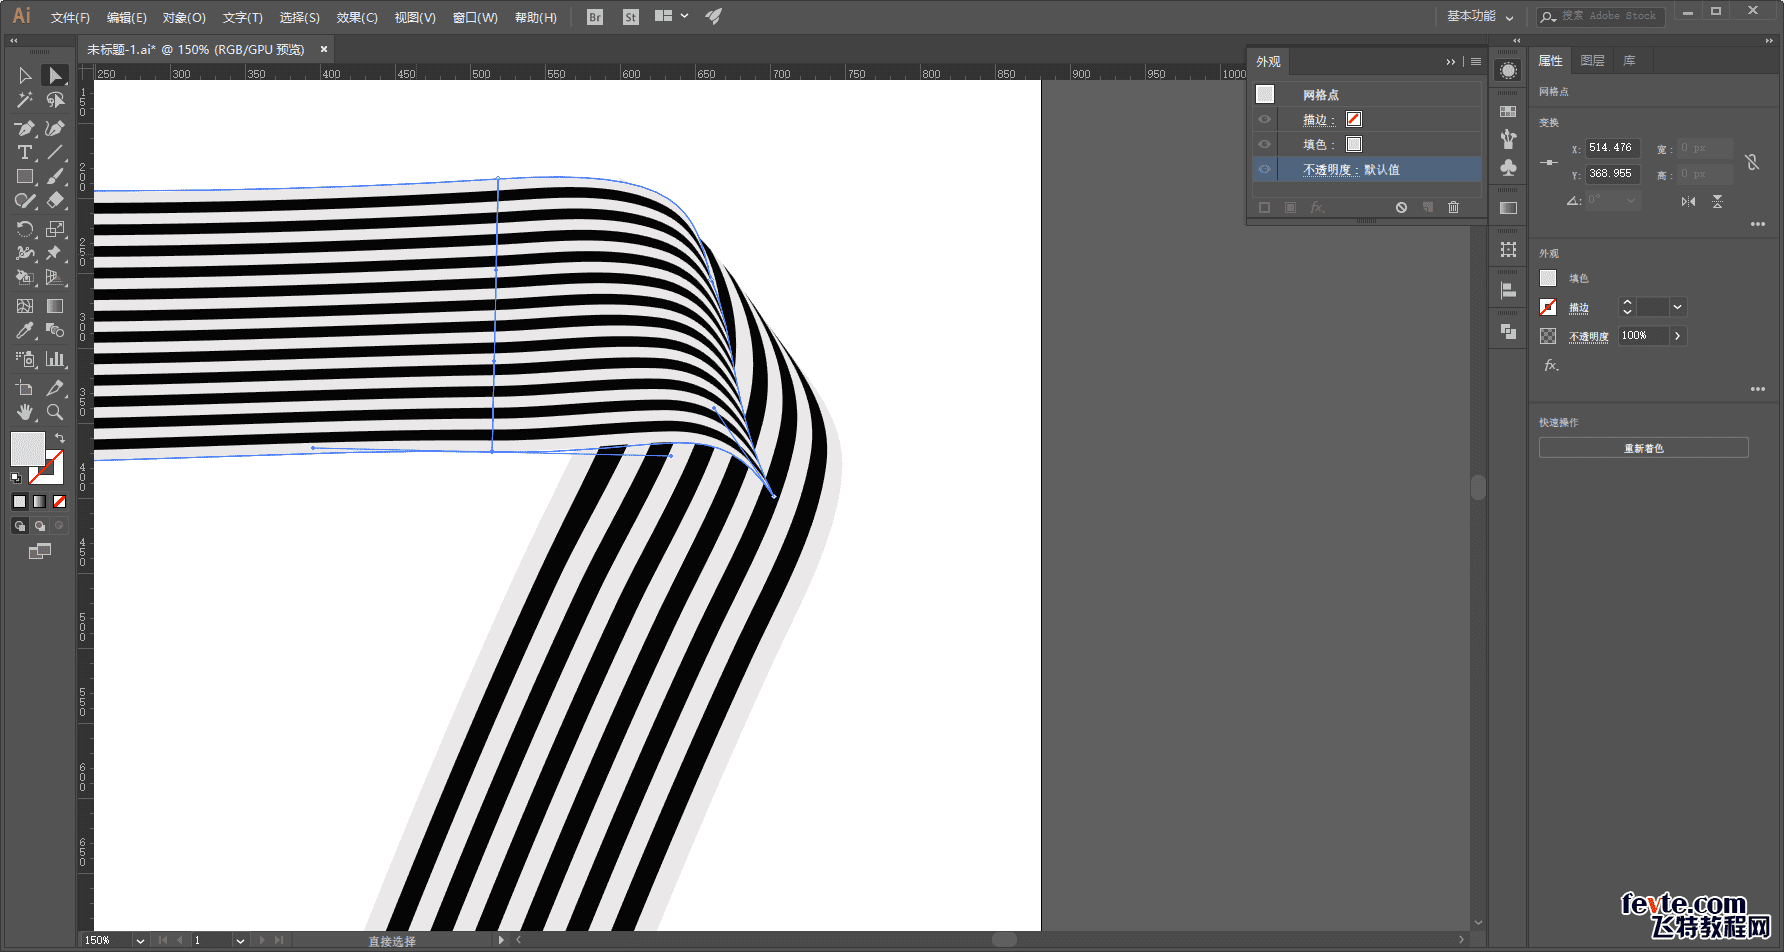Open the 基本功能 workspace dropdown
The image size is (1784, 952).
pyautogui.click(x=1480, y=17)
